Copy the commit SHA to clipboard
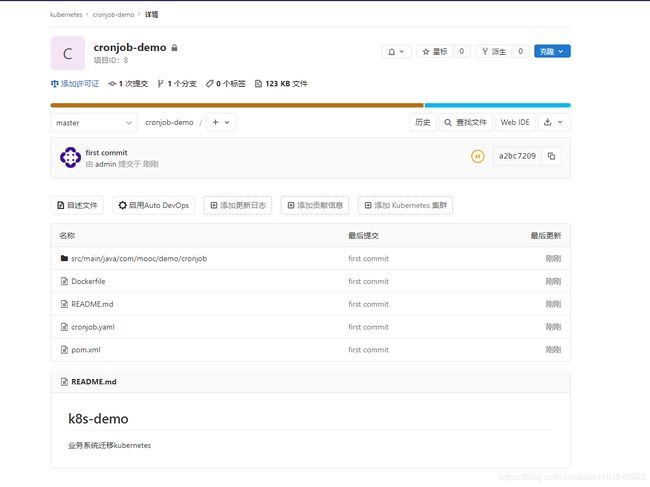 (551, 156)
